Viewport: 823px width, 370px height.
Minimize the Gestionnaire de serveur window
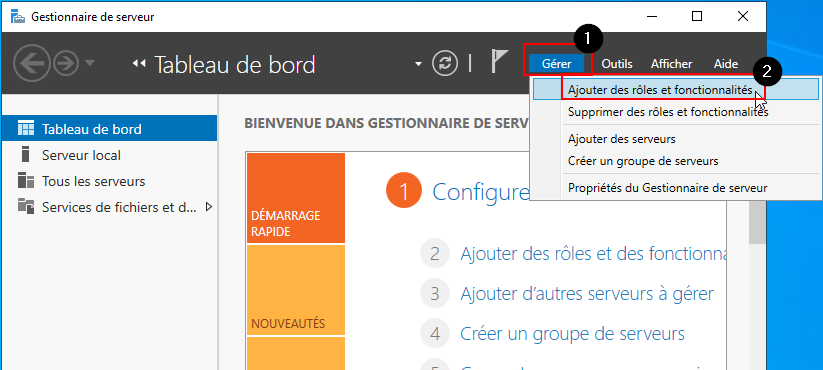(651, 16)
